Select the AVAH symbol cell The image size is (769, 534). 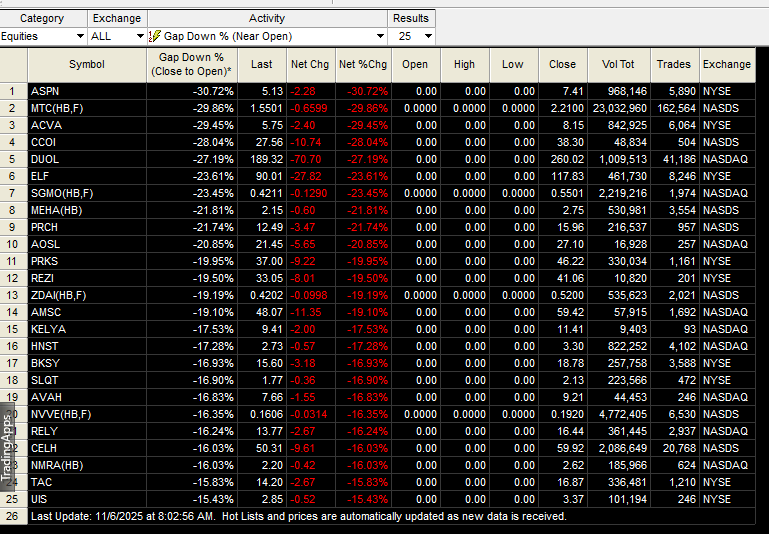click(x=87, y=397)
